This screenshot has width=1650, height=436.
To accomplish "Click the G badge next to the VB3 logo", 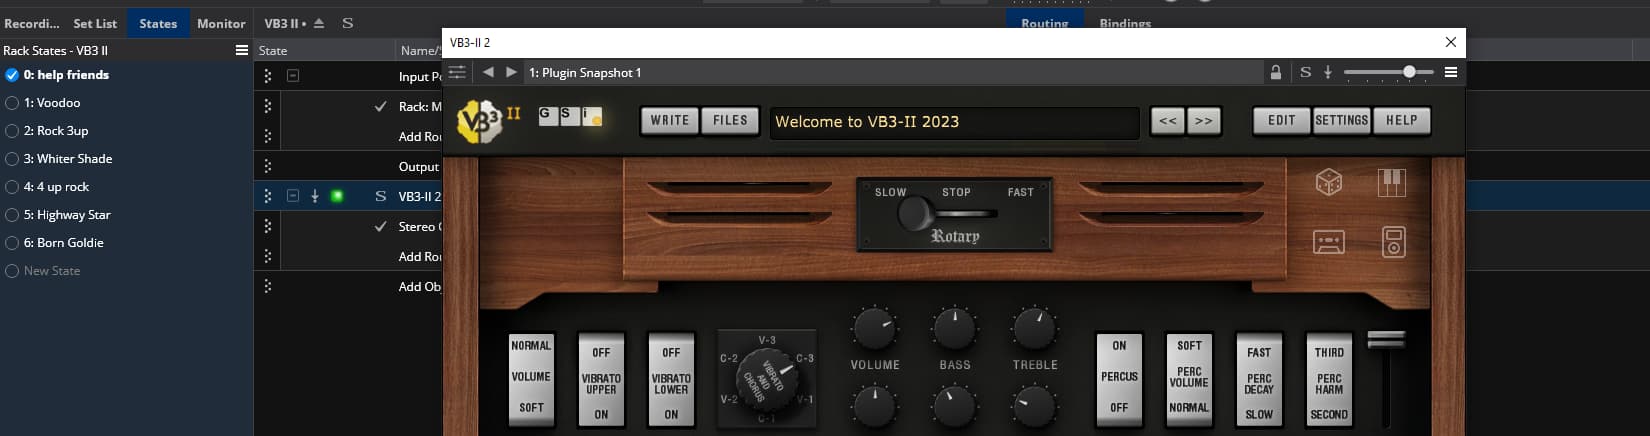I will [546, 115].
